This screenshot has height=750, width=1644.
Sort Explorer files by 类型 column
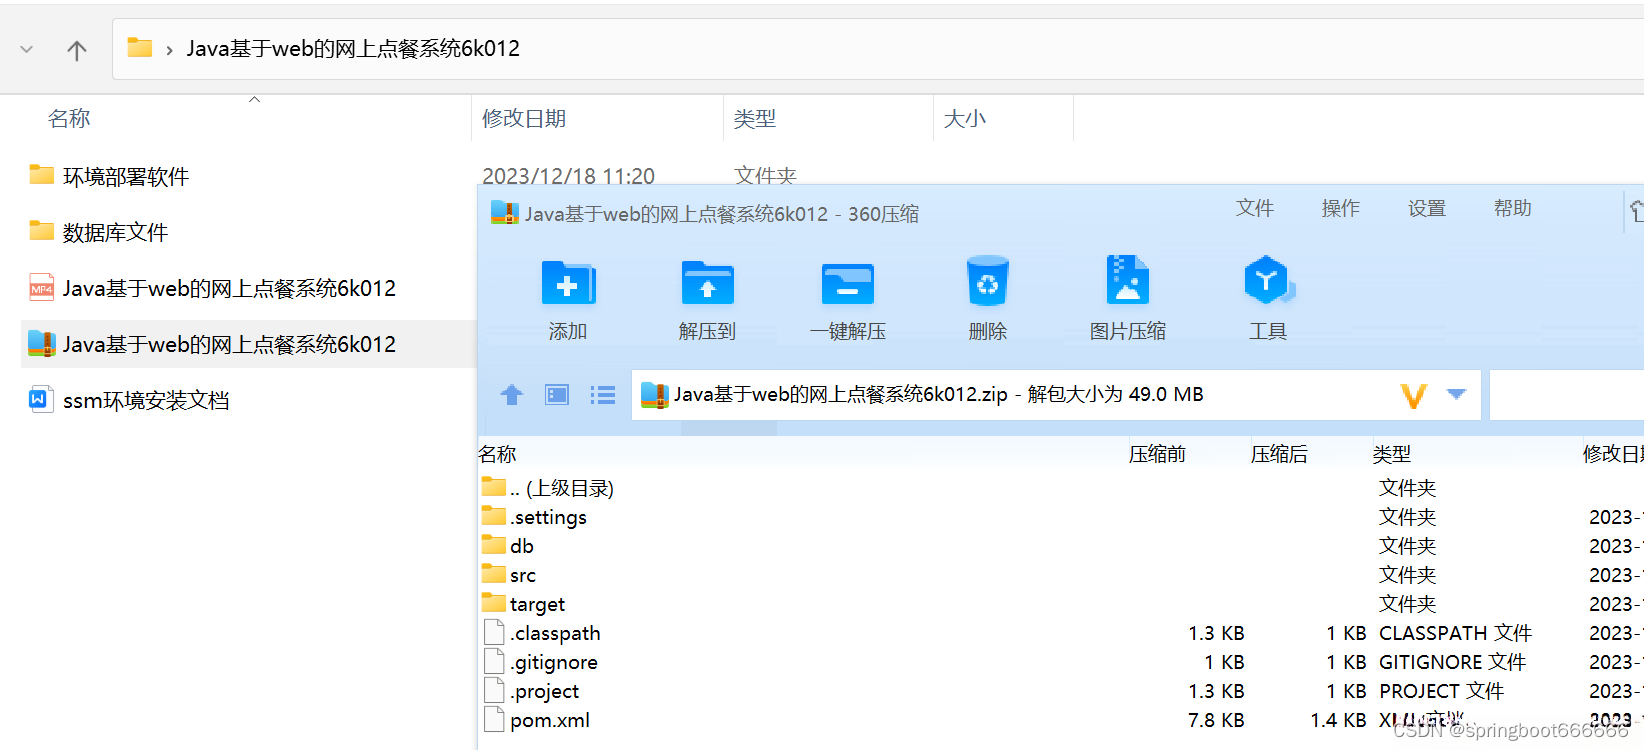pyautogui.click(x=754, y=118)
